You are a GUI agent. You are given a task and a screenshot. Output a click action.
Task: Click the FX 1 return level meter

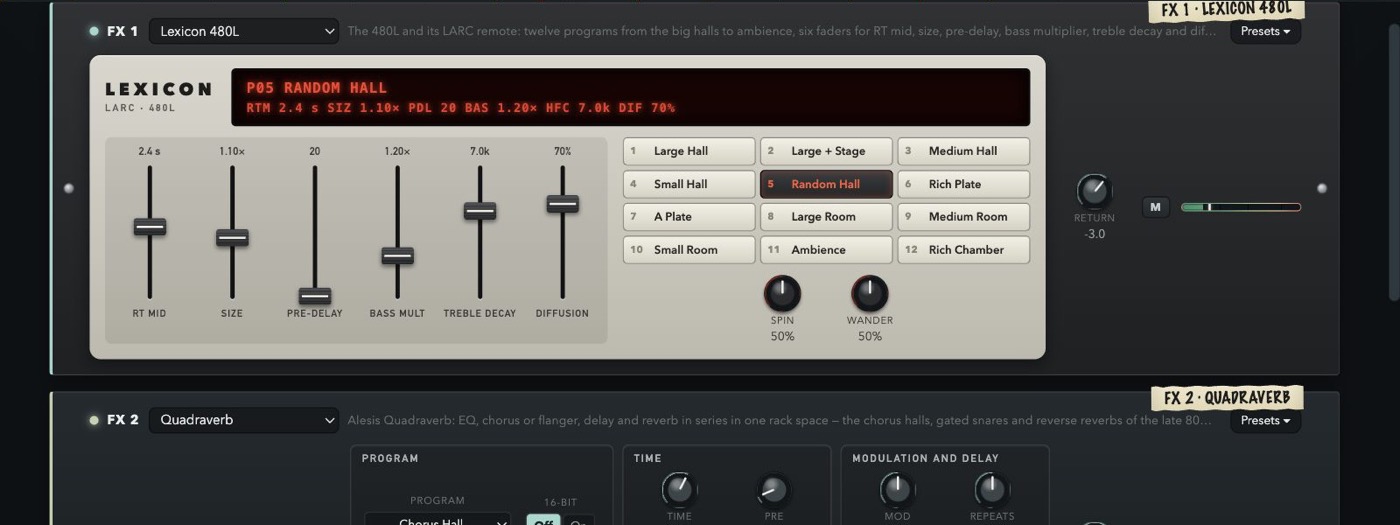click(x=1241, y=207)
